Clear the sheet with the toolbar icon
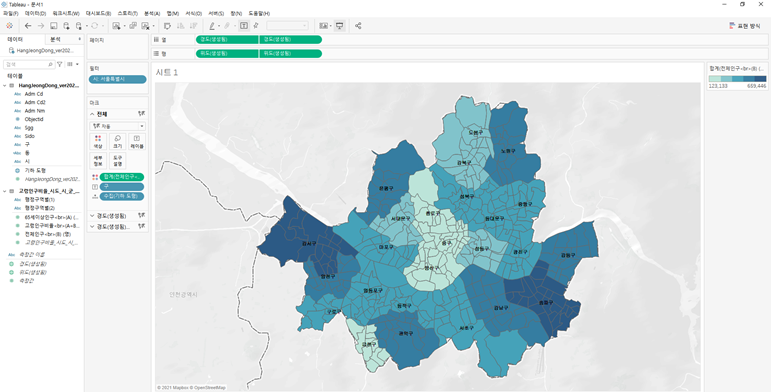 146,26
